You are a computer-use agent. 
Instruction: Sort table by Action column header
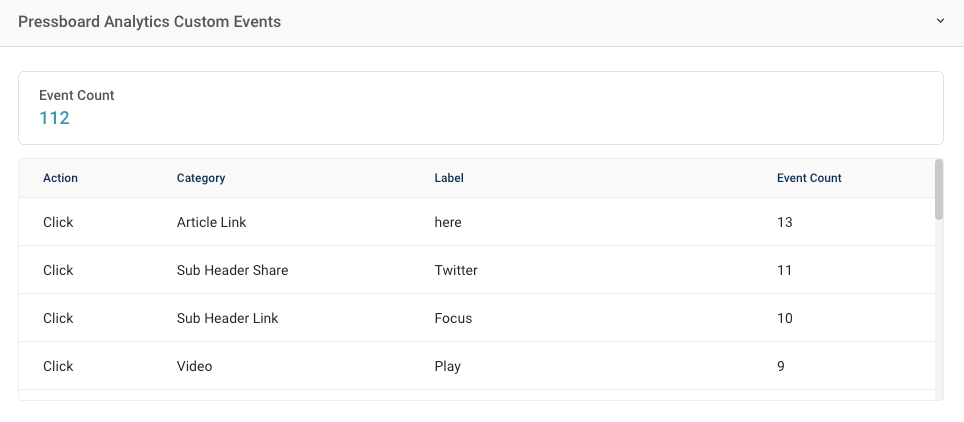pyautogui.click(x=60, y=178)
